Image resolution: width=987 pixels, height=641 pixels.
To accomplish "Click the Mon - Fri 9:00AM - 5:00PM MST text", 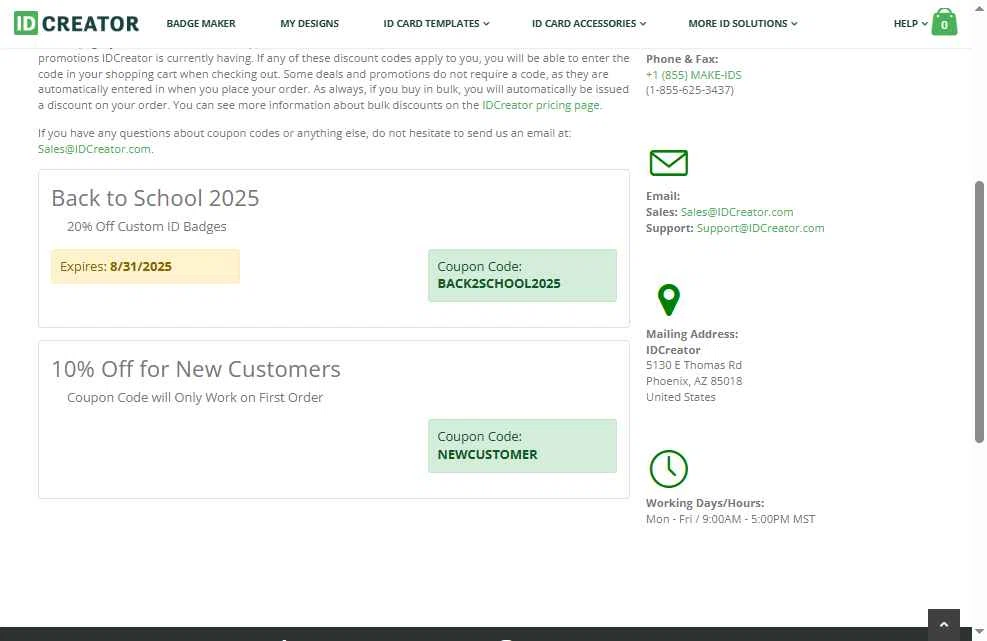I will click(x=730, y=519).
